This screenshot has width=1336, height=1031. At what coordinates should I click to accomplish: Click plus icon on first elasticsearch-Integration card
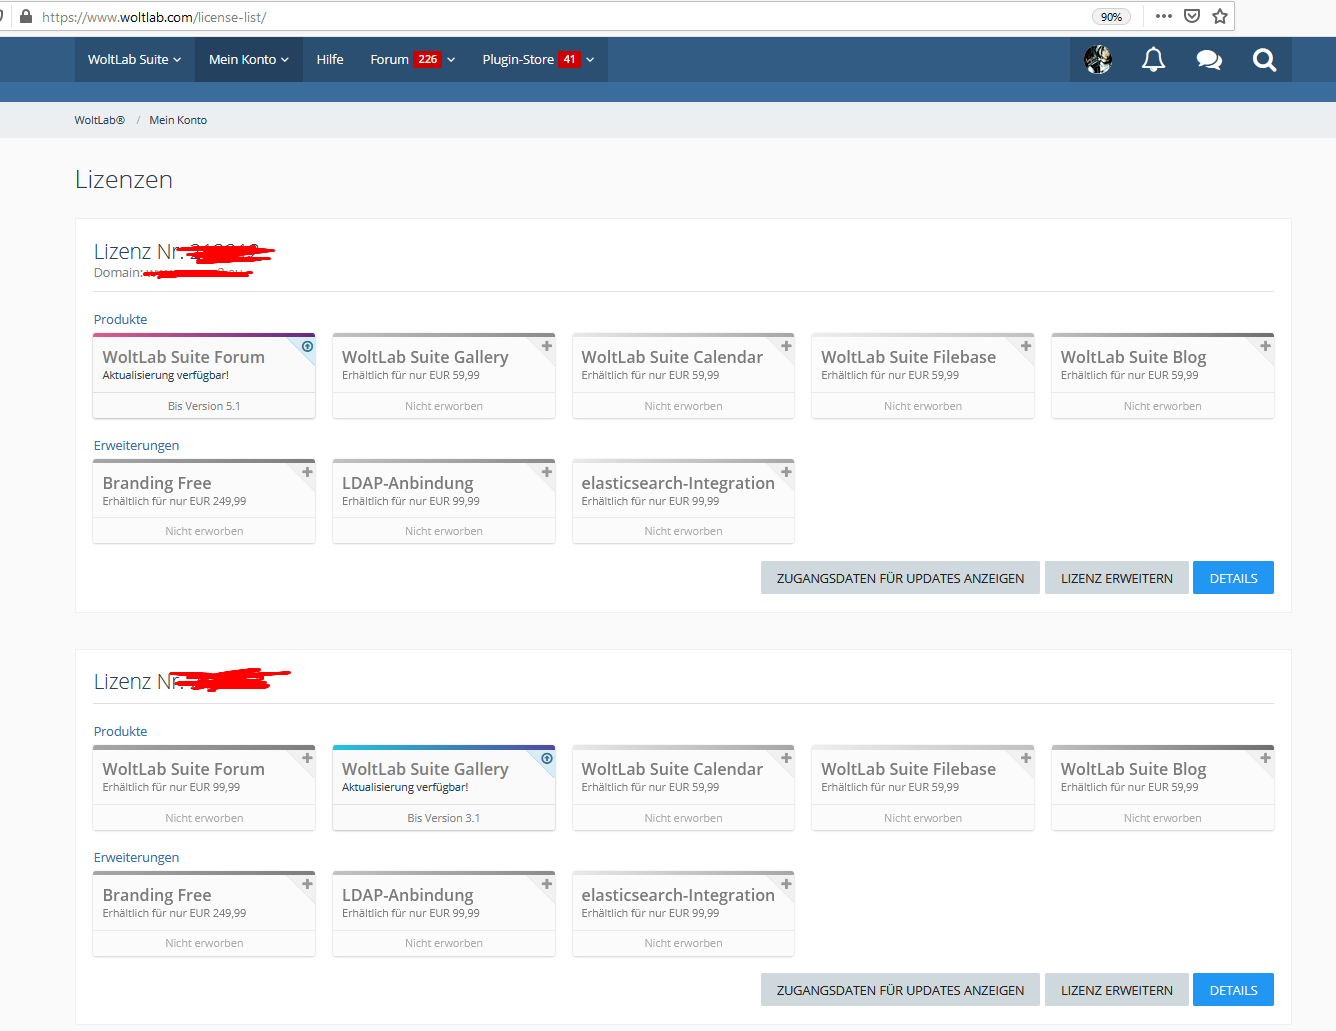tap(786, 472)
